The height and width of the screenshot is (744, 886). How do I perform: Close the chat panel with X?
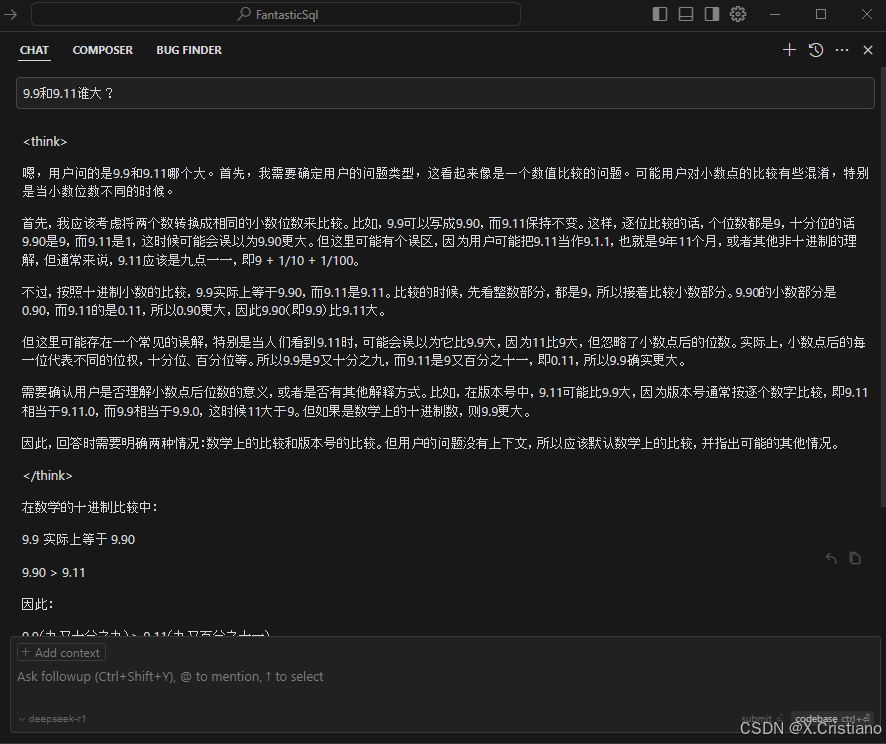coord(868,50)
